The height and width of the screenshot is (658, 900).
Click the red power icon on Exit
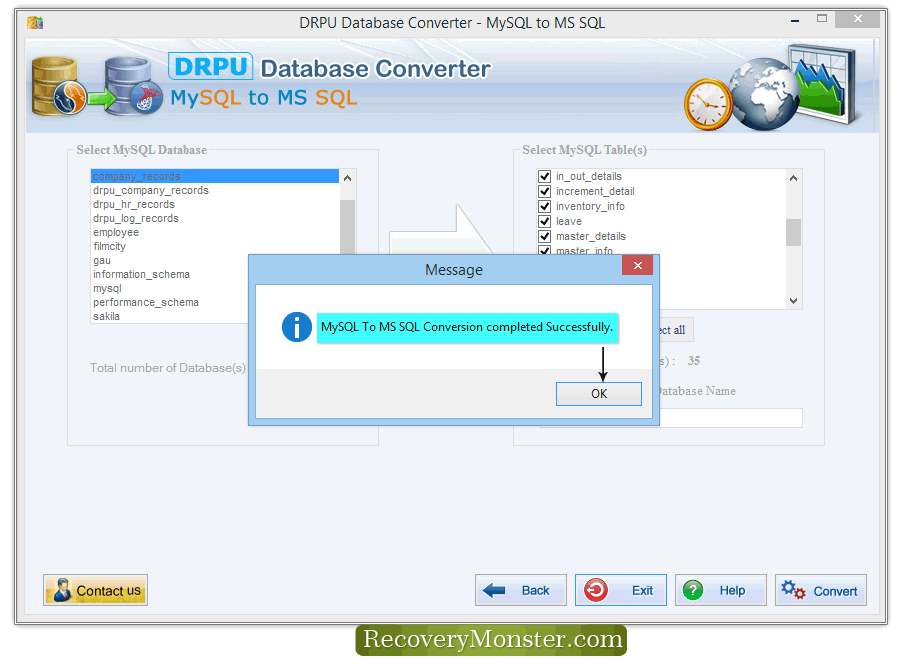point(596,590)
